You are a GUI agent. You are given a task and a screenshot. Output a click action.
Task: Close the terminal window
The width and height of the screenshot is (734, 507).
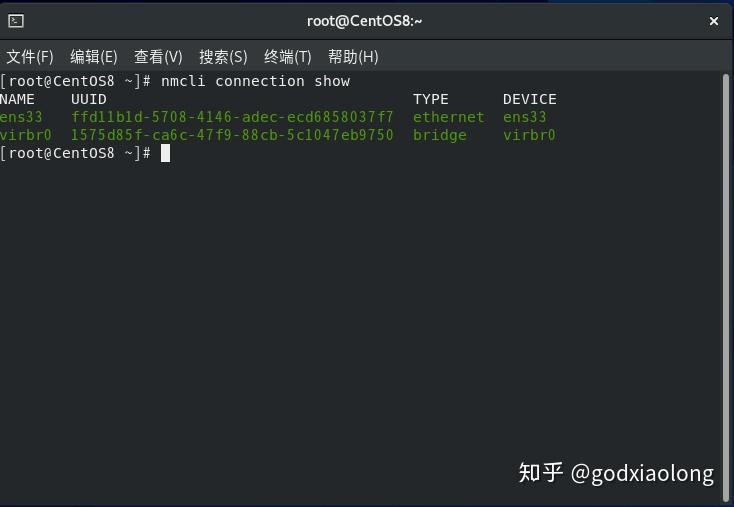point(714,20)
